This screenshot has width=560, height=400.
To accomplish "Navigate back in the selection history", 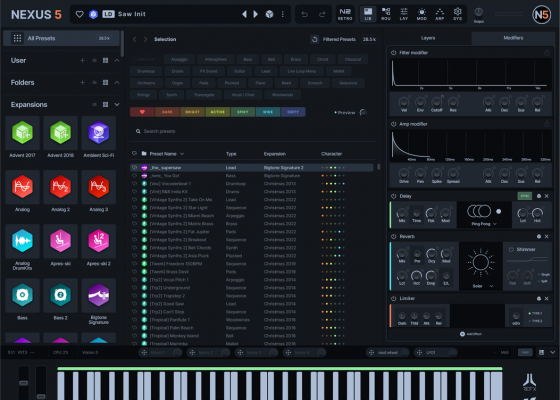I will (x=135, y=39).
